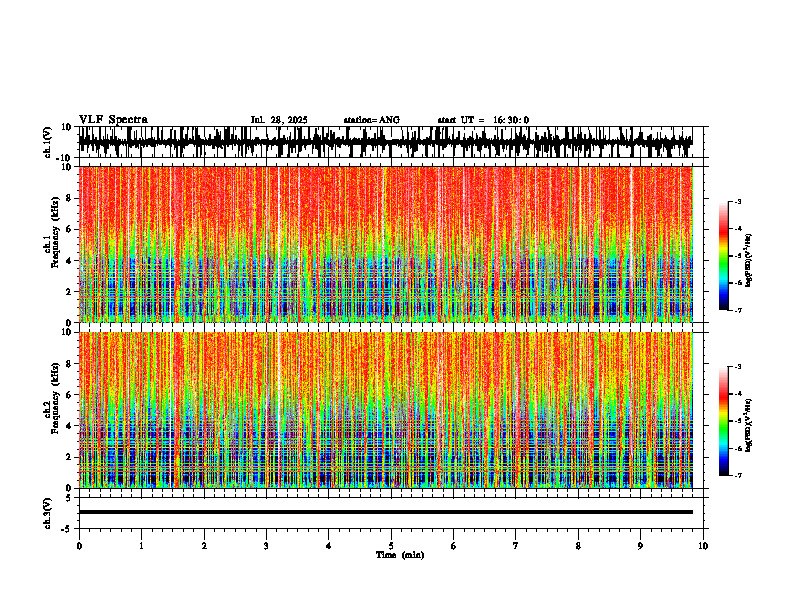Click the time-axis tick label "7"

[516, 546]
